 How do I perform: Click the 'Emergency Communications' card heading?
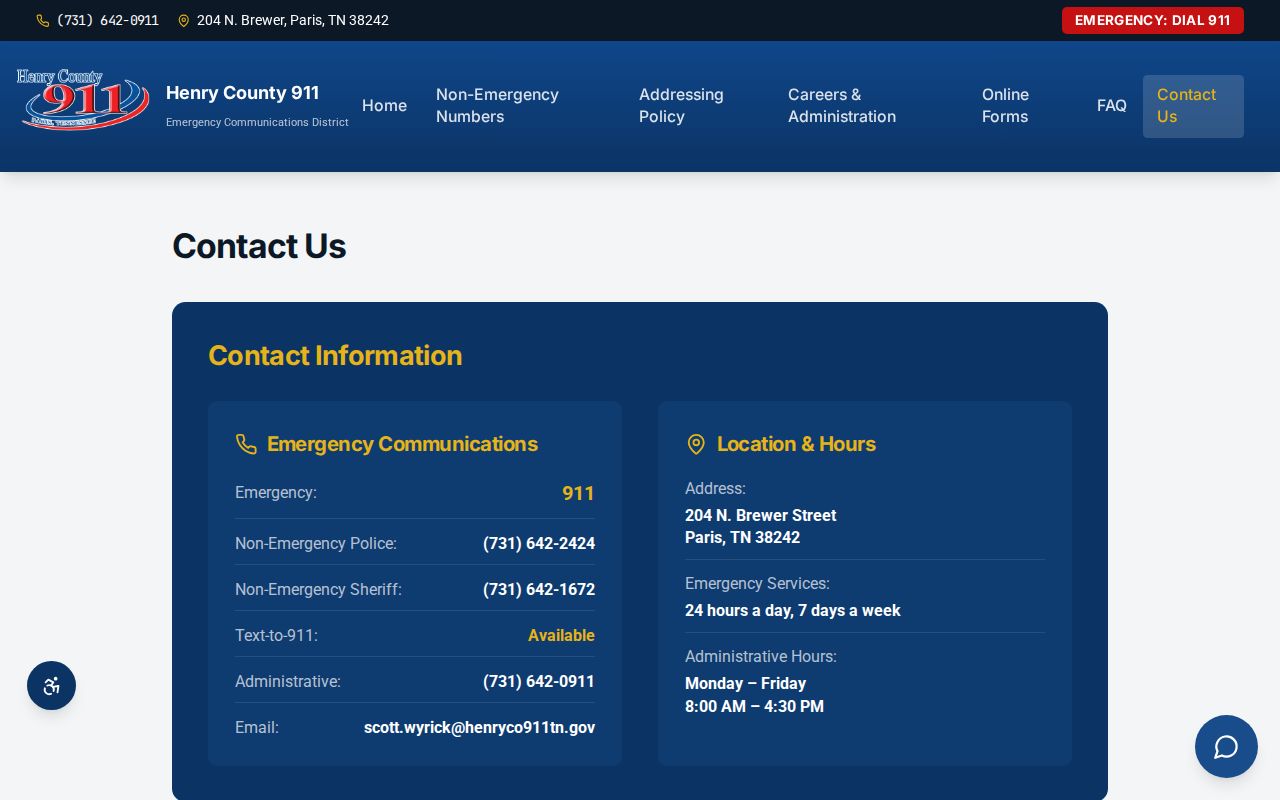coord(402,444)
